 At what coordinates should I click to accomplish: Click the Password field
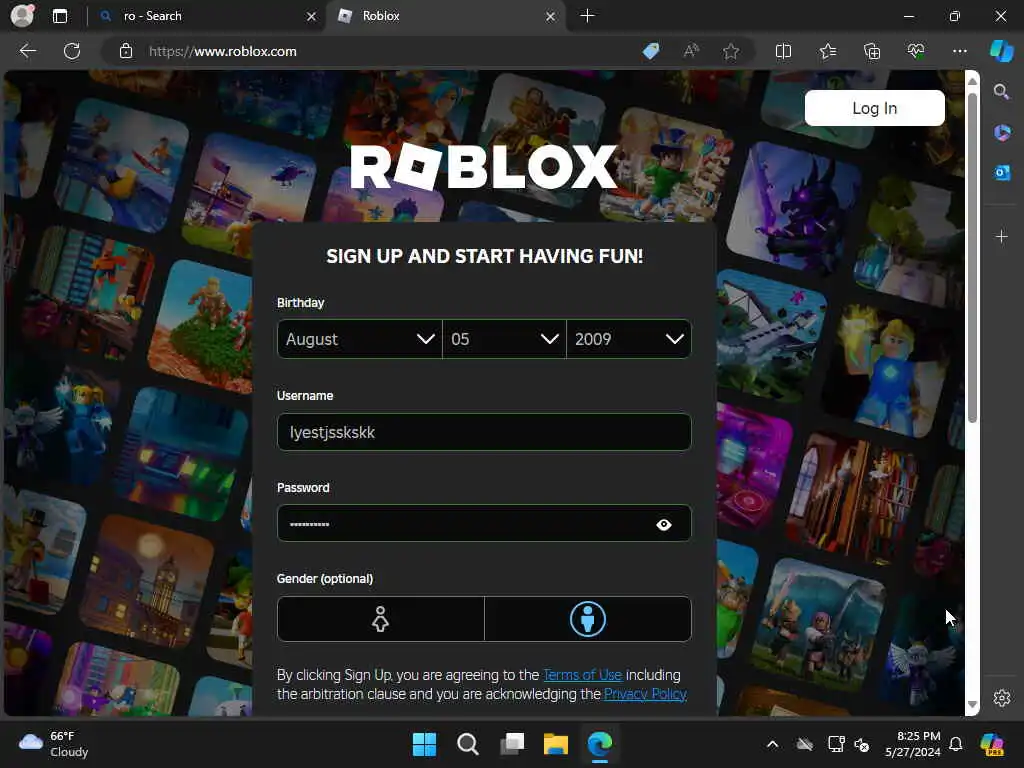click(x=484, y=524)
